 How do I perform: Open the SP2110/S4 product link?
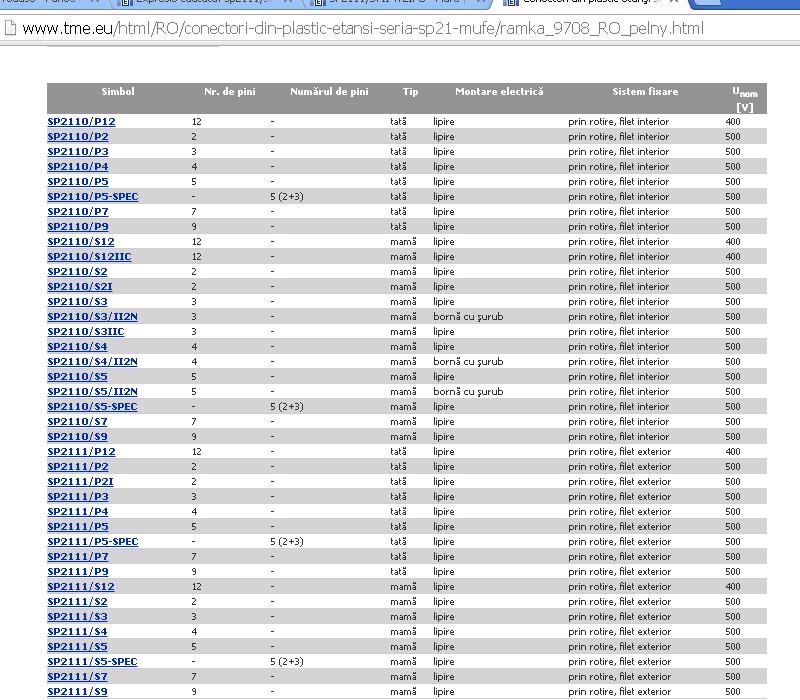(x=78, y=346)
